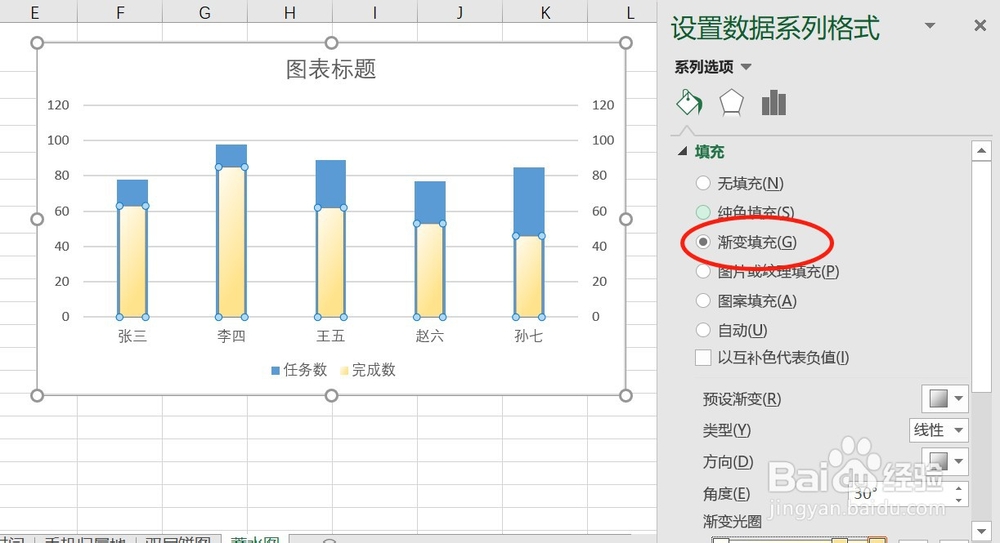The image size is (1000, 543).
Task: Click the 王五 category axis label
Action: pos(331,336)
